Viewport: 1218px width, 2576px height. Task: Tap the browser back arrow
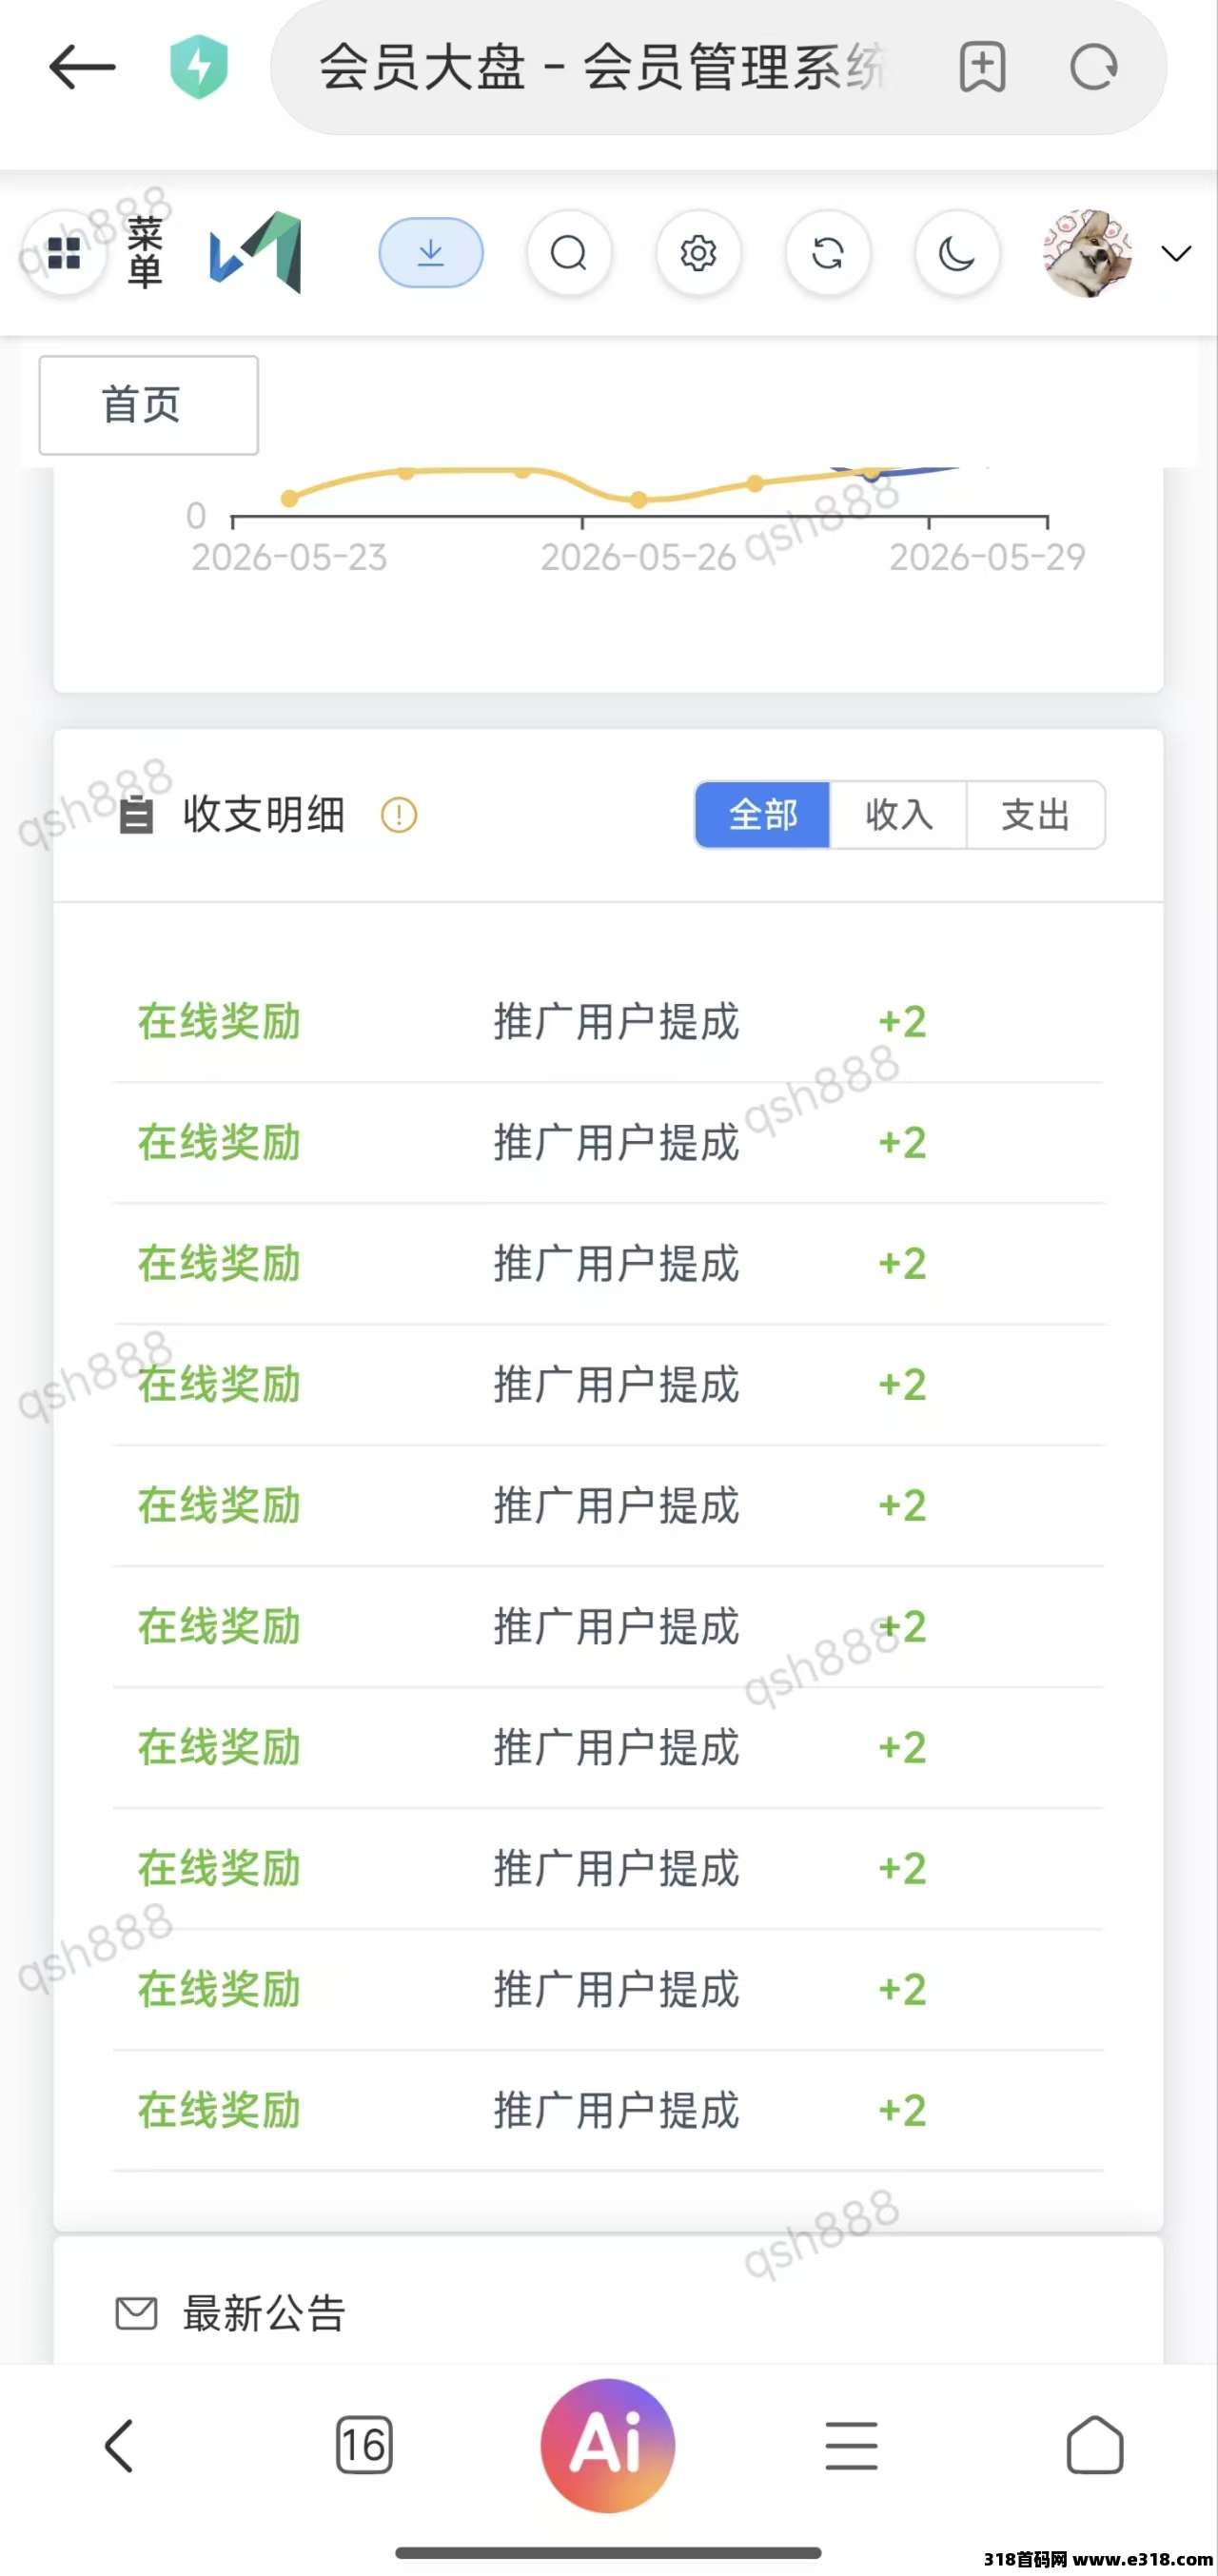(82, 67)
